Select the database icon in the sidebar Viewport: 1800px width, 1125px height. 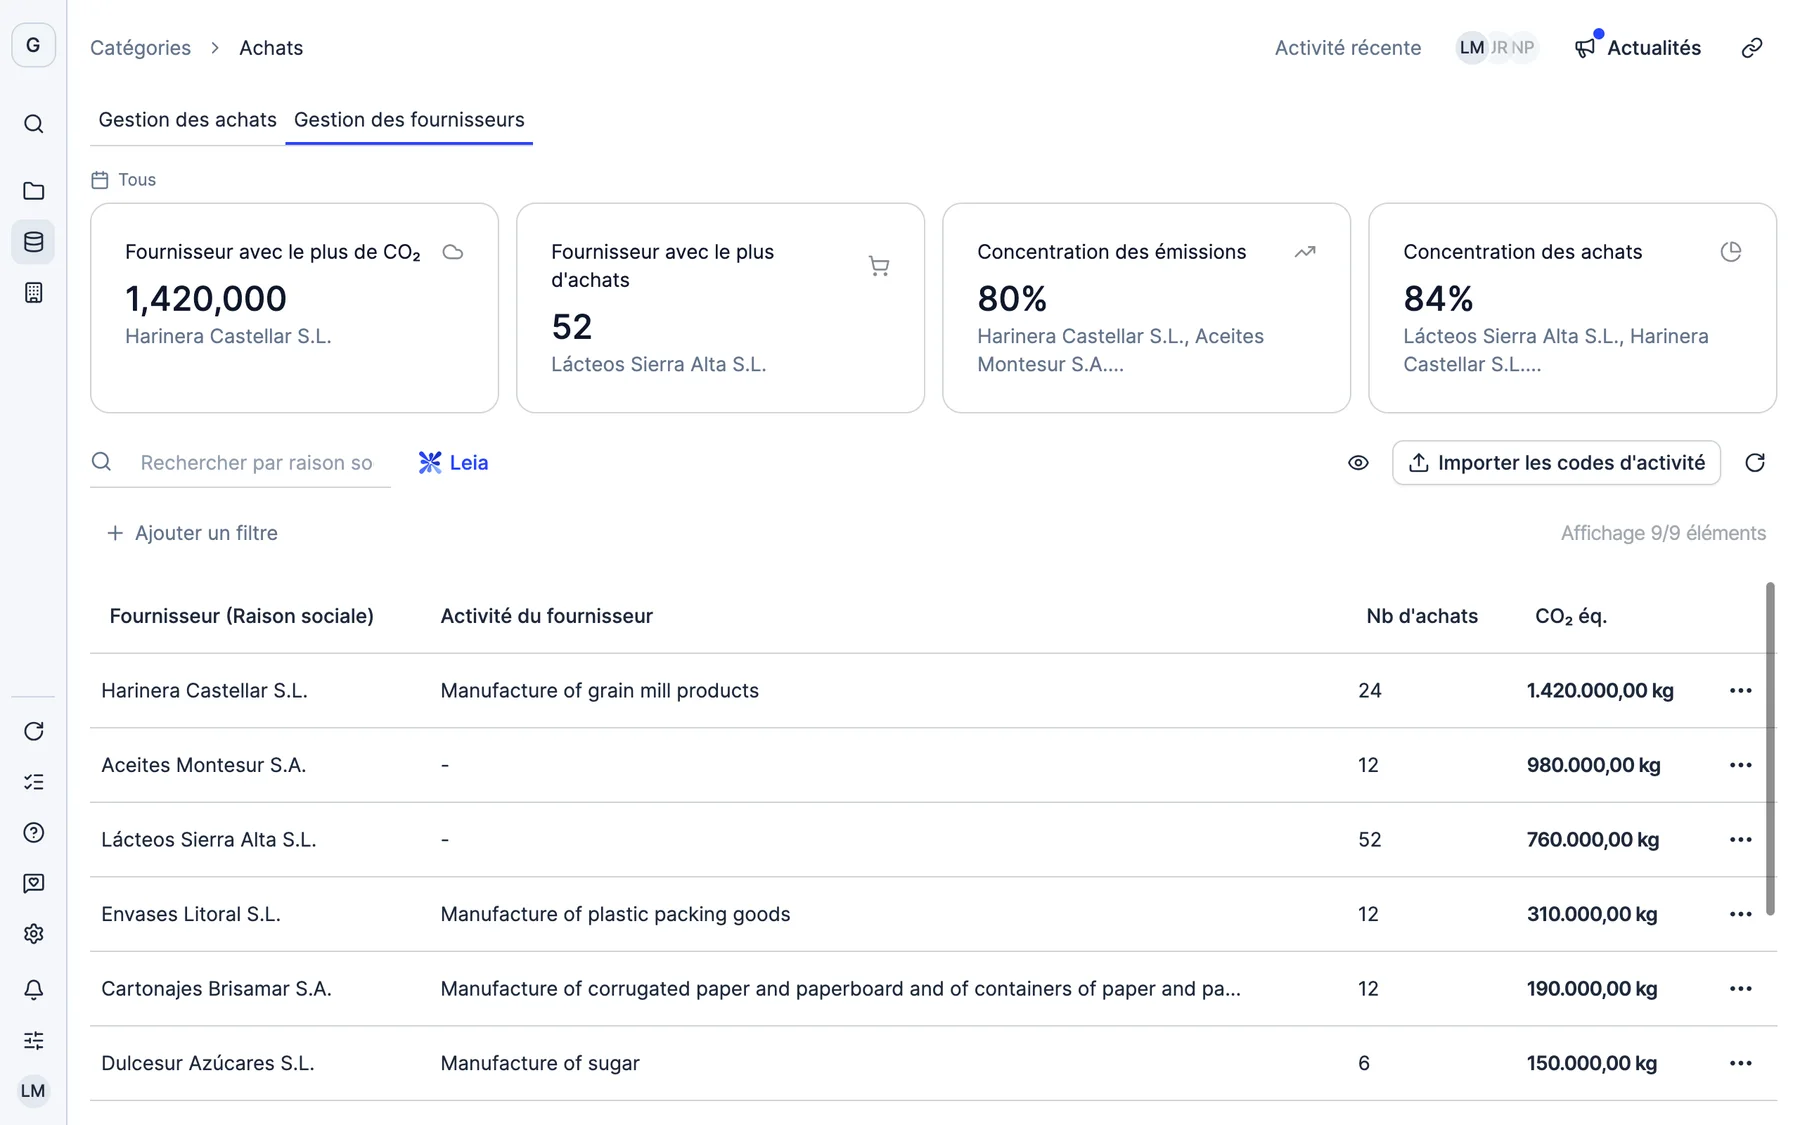click(33, 242)
